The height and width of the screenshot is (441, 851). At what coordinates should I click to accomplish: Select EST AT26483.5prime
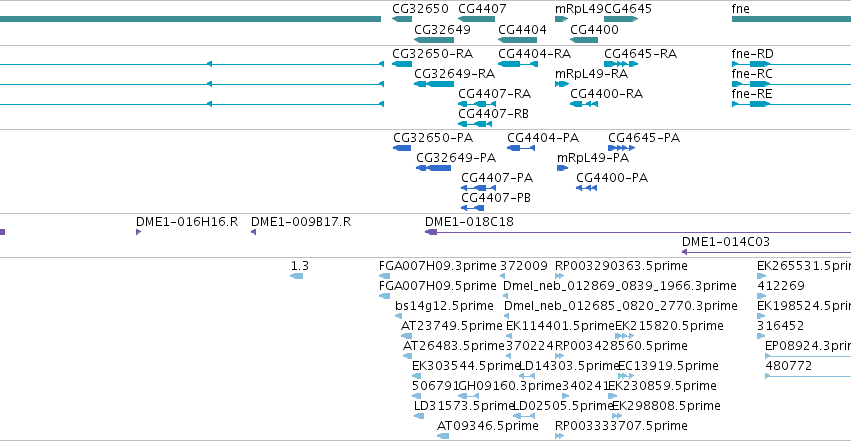click(x=407, y=356)
